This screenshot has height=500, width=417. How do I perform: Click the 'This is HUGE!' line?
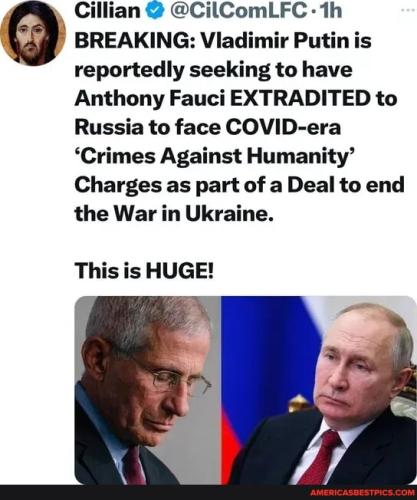[x=144, y=270]
